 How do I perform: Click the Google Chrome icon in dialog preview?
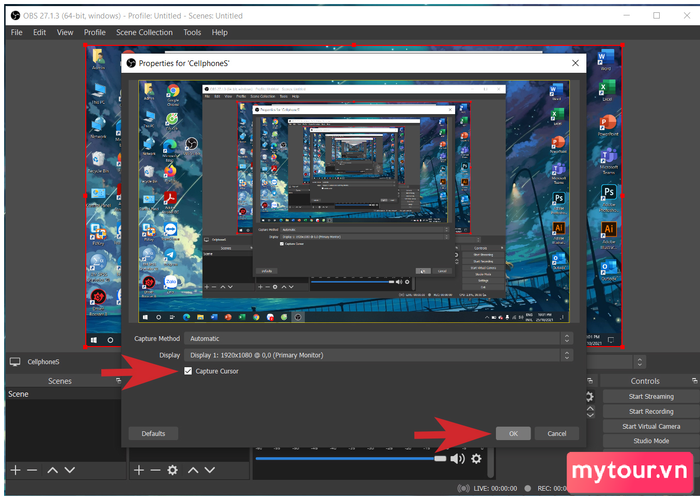[173, 94]
